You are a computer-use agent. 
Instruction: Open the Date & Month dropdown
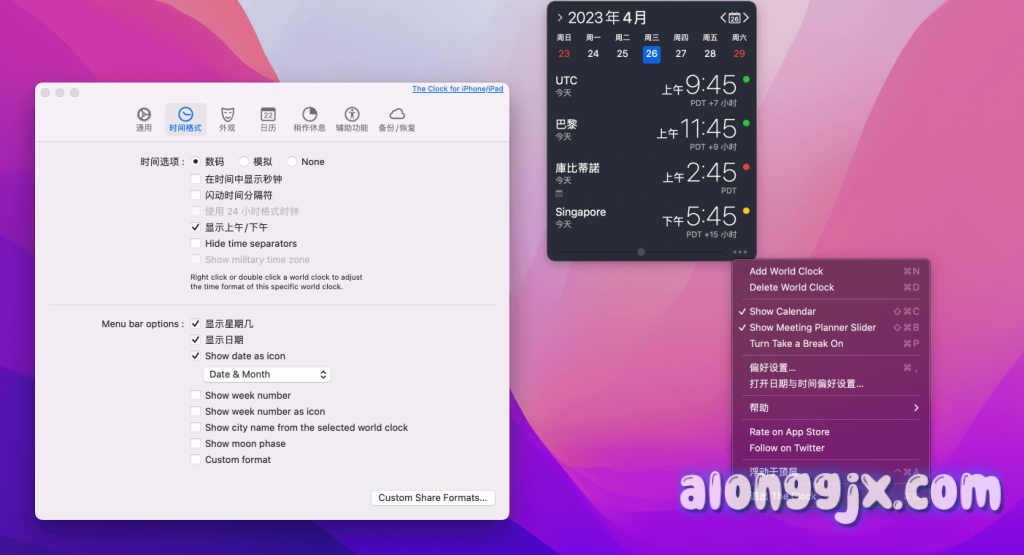[267, 374]
